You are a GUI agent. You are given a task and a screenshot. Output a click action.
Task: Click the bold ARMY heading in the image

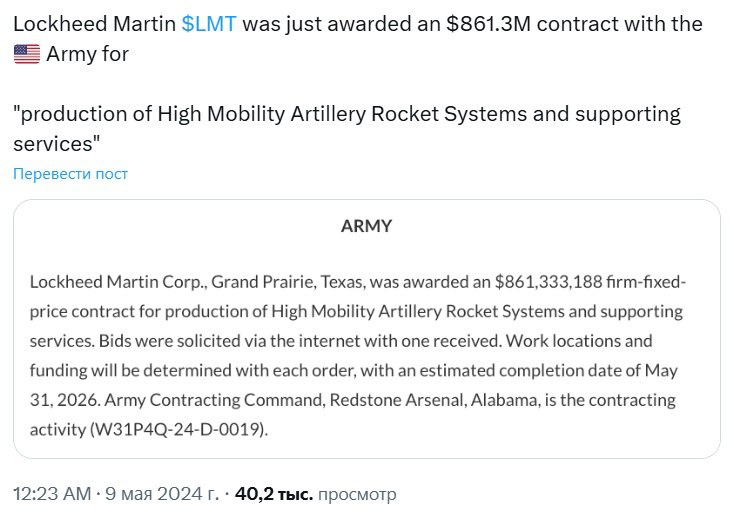point(366,226)
